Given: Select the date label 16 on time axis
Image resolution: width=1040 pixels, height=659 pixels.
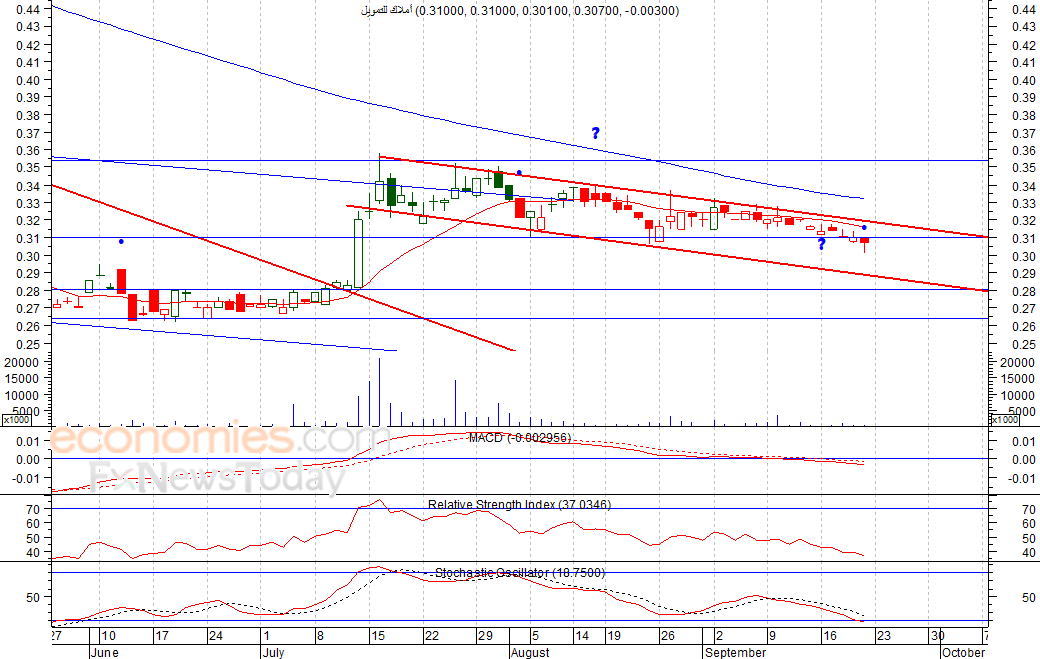Looking at the screenshot, I should tap(830, 636).
